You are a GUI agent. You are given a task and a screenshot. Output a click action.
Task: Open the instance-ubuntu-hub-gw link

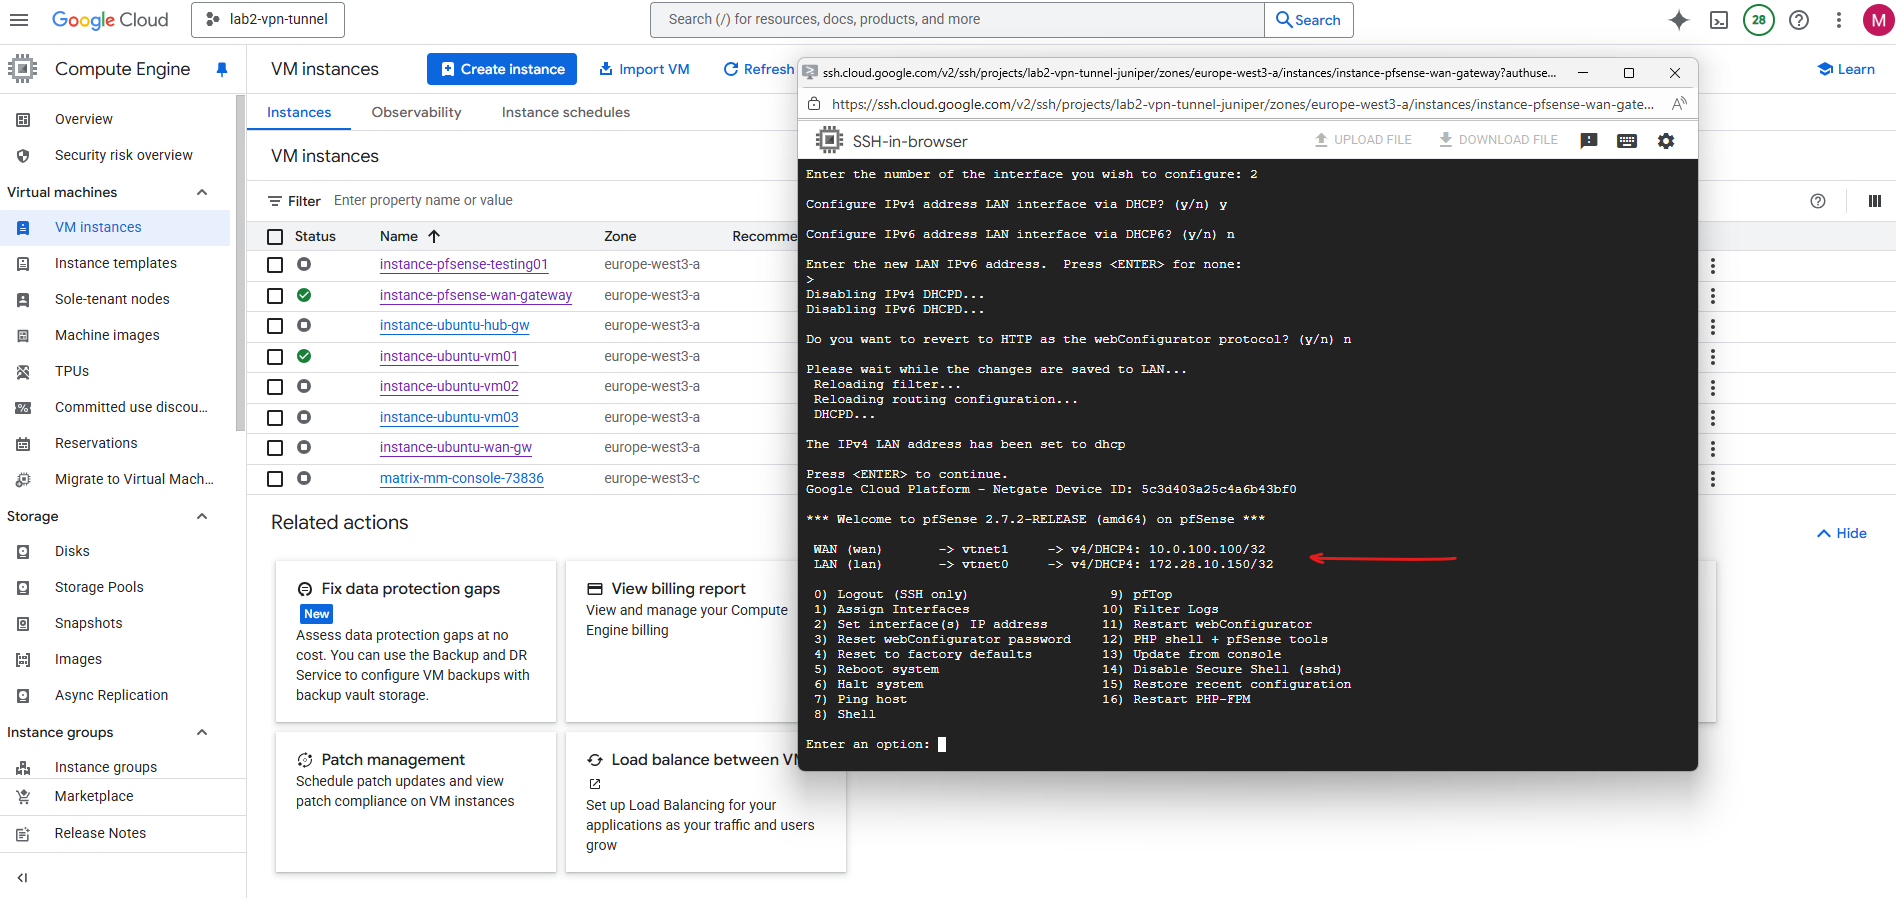[x=454, y=325]
